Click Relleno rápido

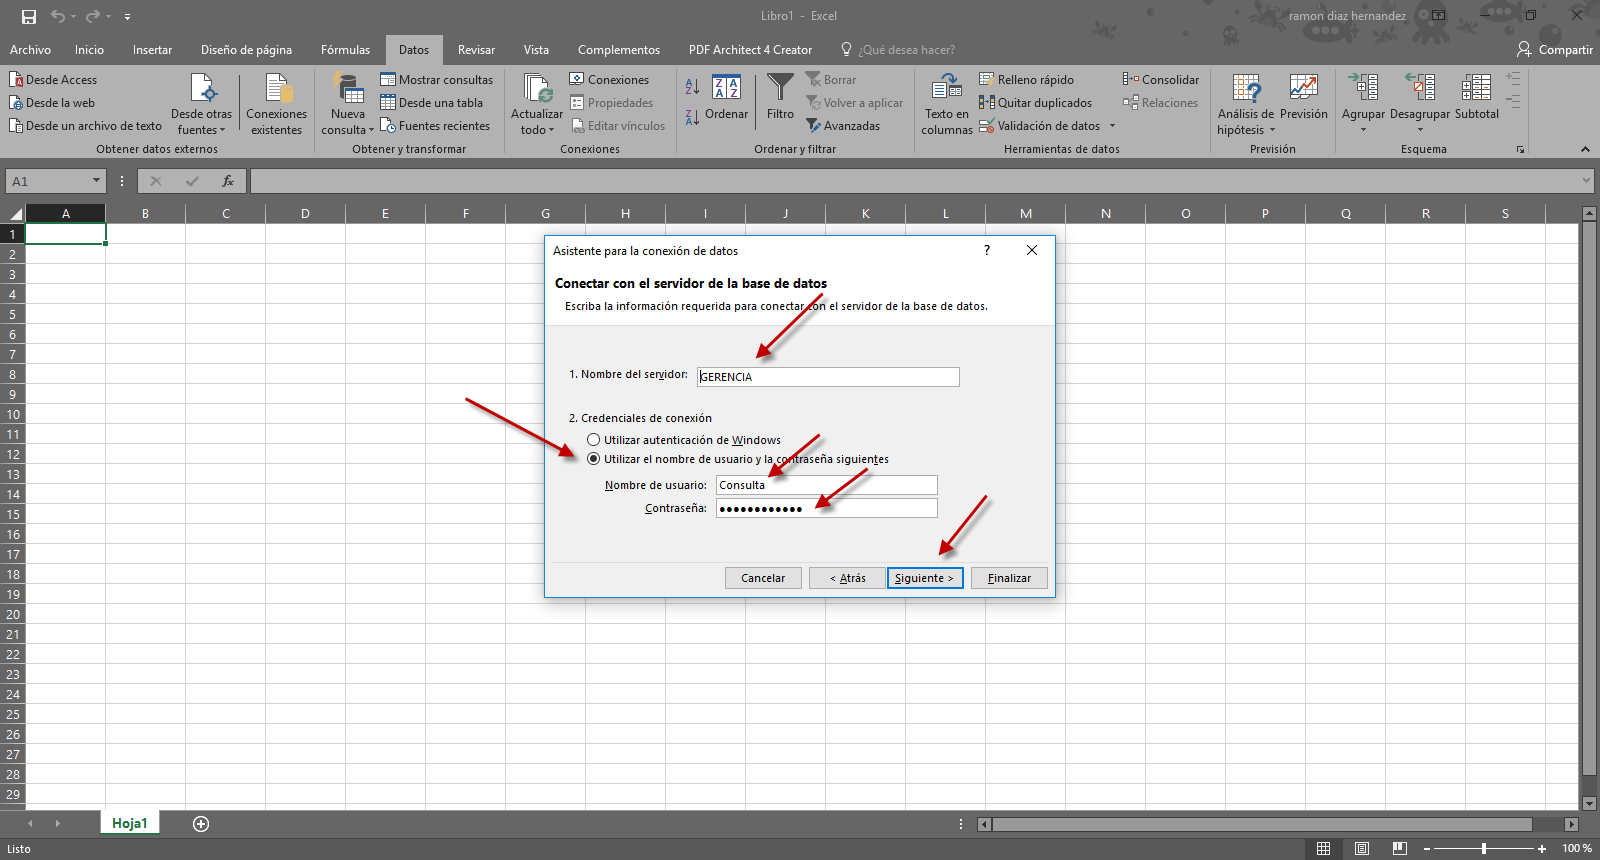[x=1026, y=80]
